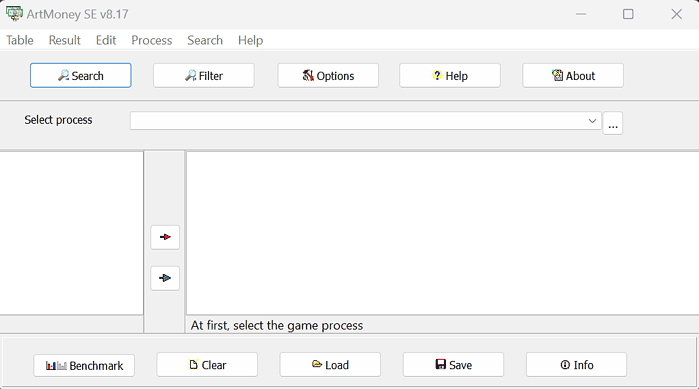Viewport: 699px width, 389px height.
Task: Click inside the Select process combo field
Action: click(x=366, y=121)
